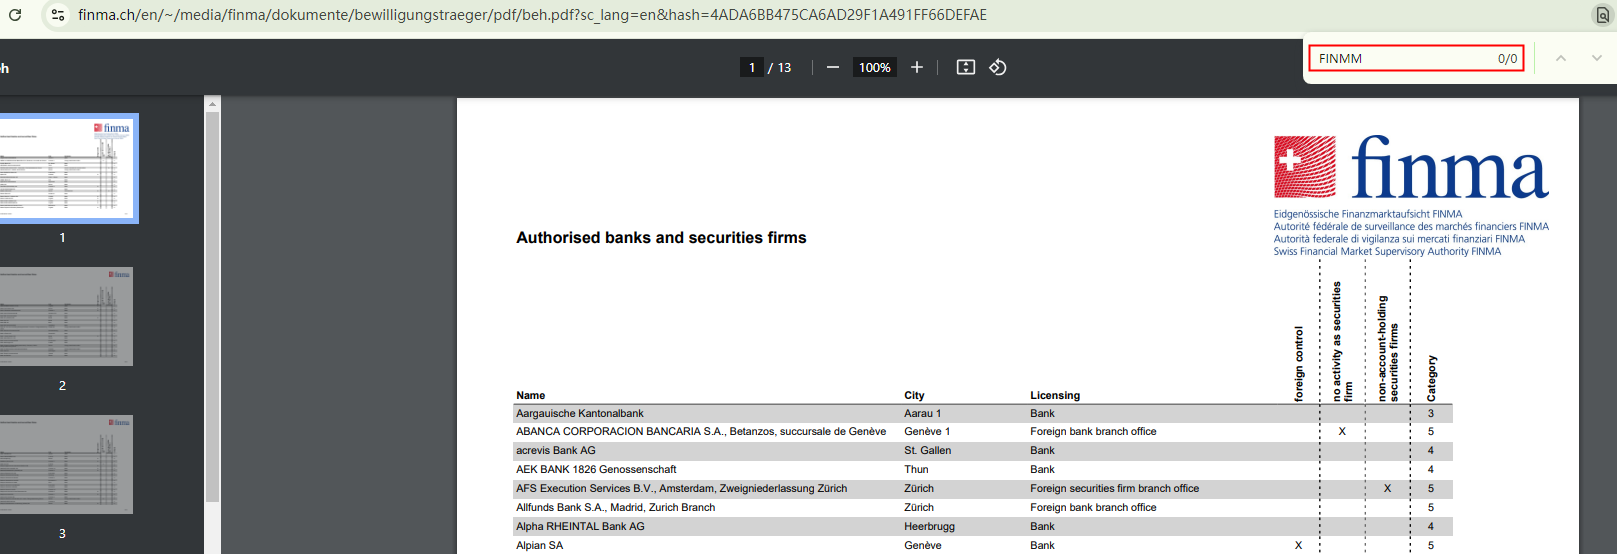Click the PDF page number field
The width and height of the screenshot is (1617, 554).
click(x=752, y=67)
